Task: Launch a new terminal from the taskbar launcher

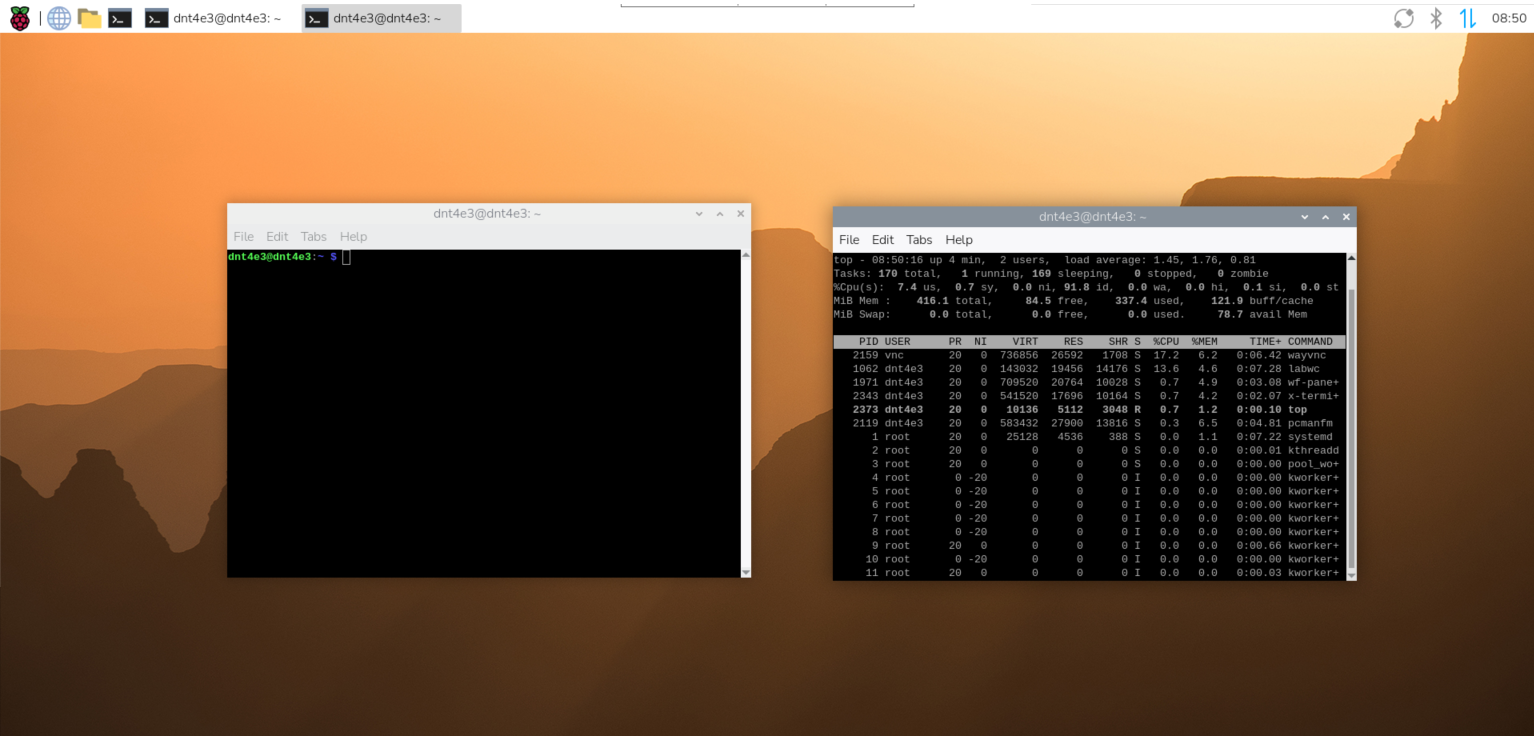Action: pos(120,17)
